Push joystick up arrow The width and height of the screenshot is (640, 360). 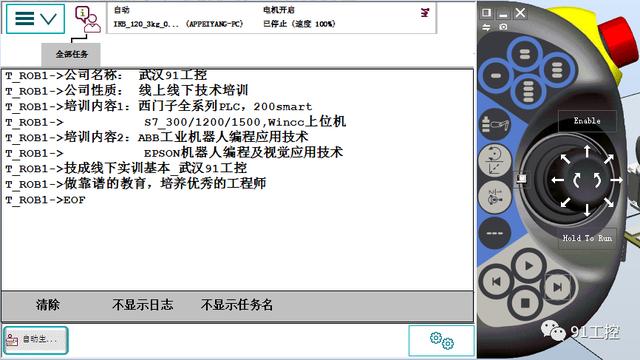pyautogui.click(x=587, y=151)
